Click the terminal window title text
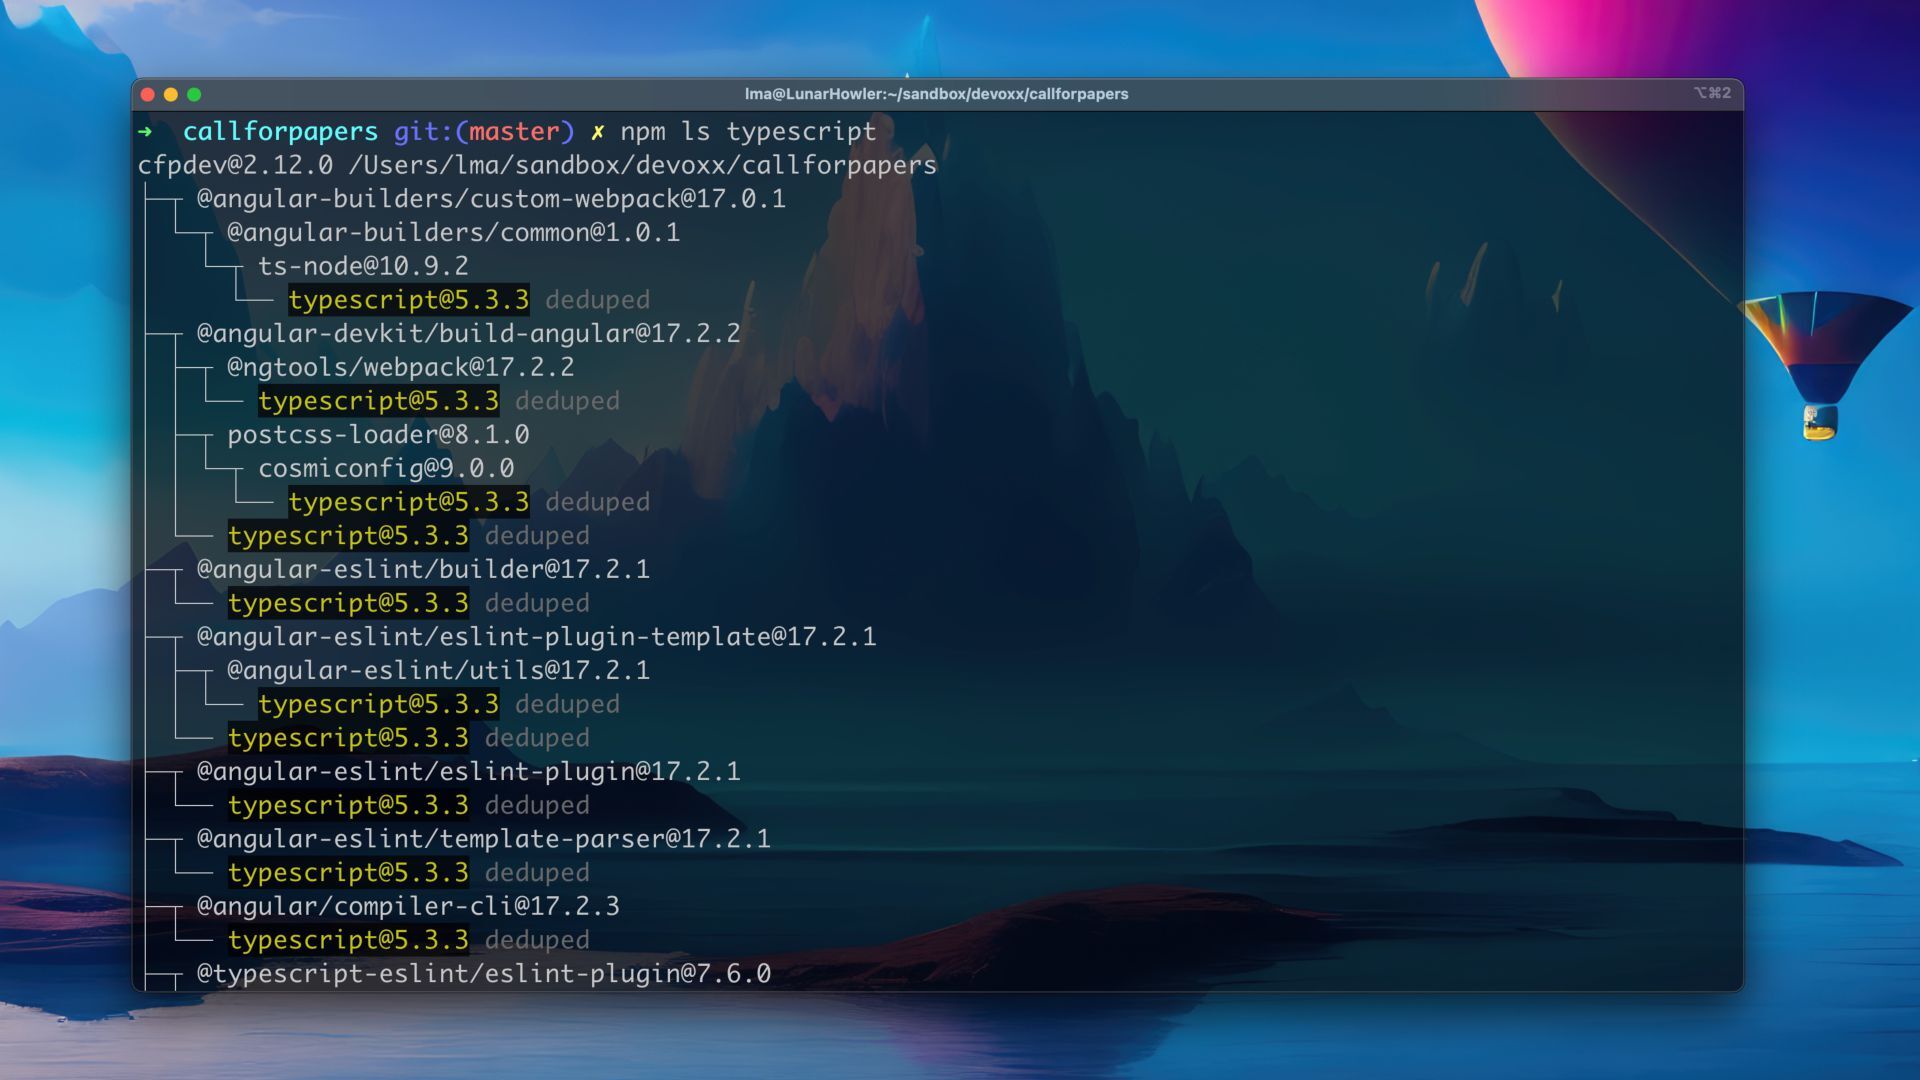This screenshot has height=1080, width=1920. coord(936,94)
